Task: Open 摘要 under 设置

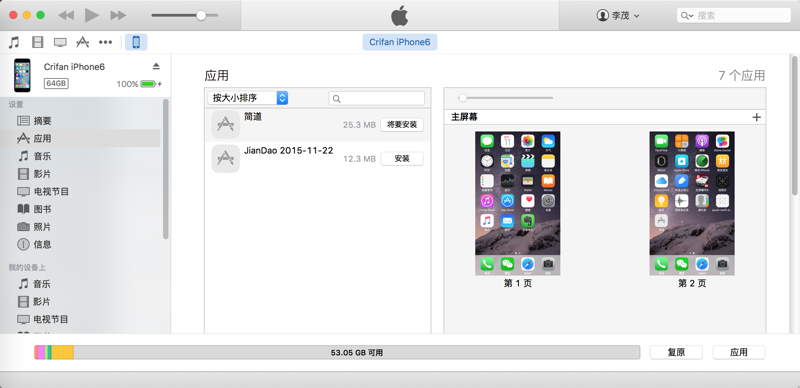Action: [43, 121]
